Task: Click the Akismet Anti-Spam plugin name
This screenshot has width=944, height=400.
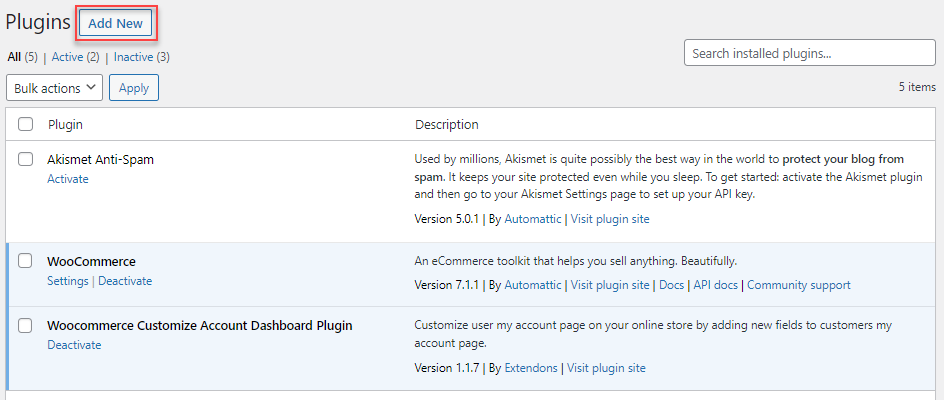Action: 101,160
